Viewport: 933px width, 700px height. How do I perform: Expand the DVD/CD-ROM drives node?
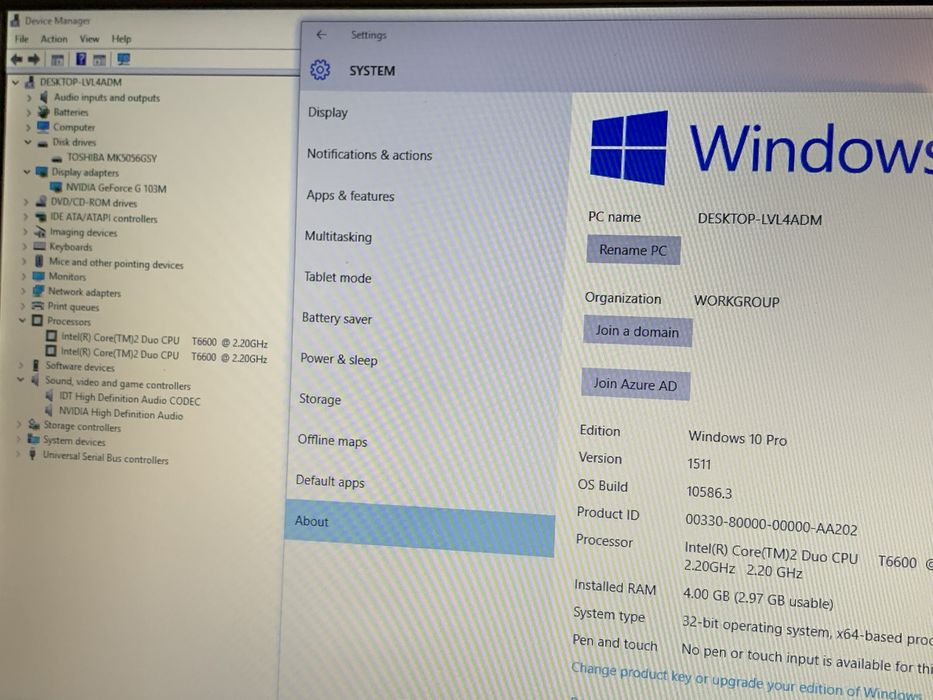tap(26, 202)
